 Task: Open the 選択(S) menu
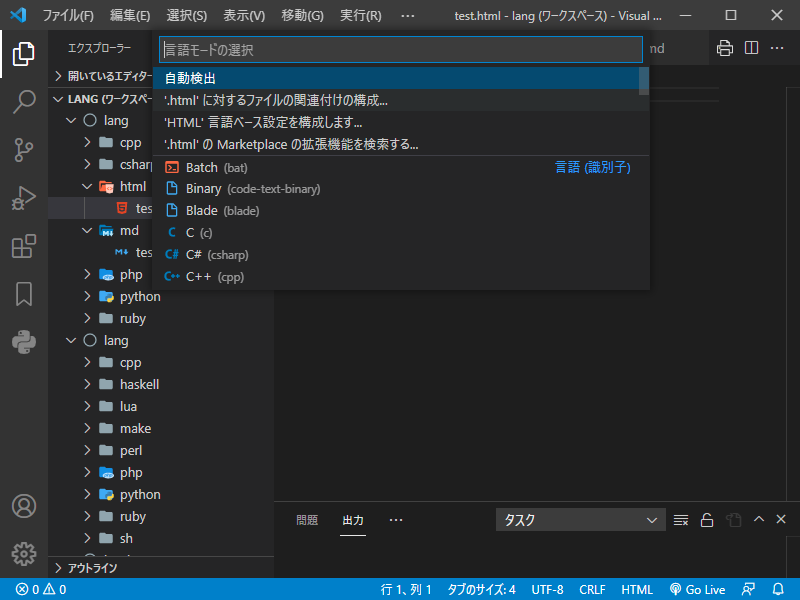click(187, 15)
